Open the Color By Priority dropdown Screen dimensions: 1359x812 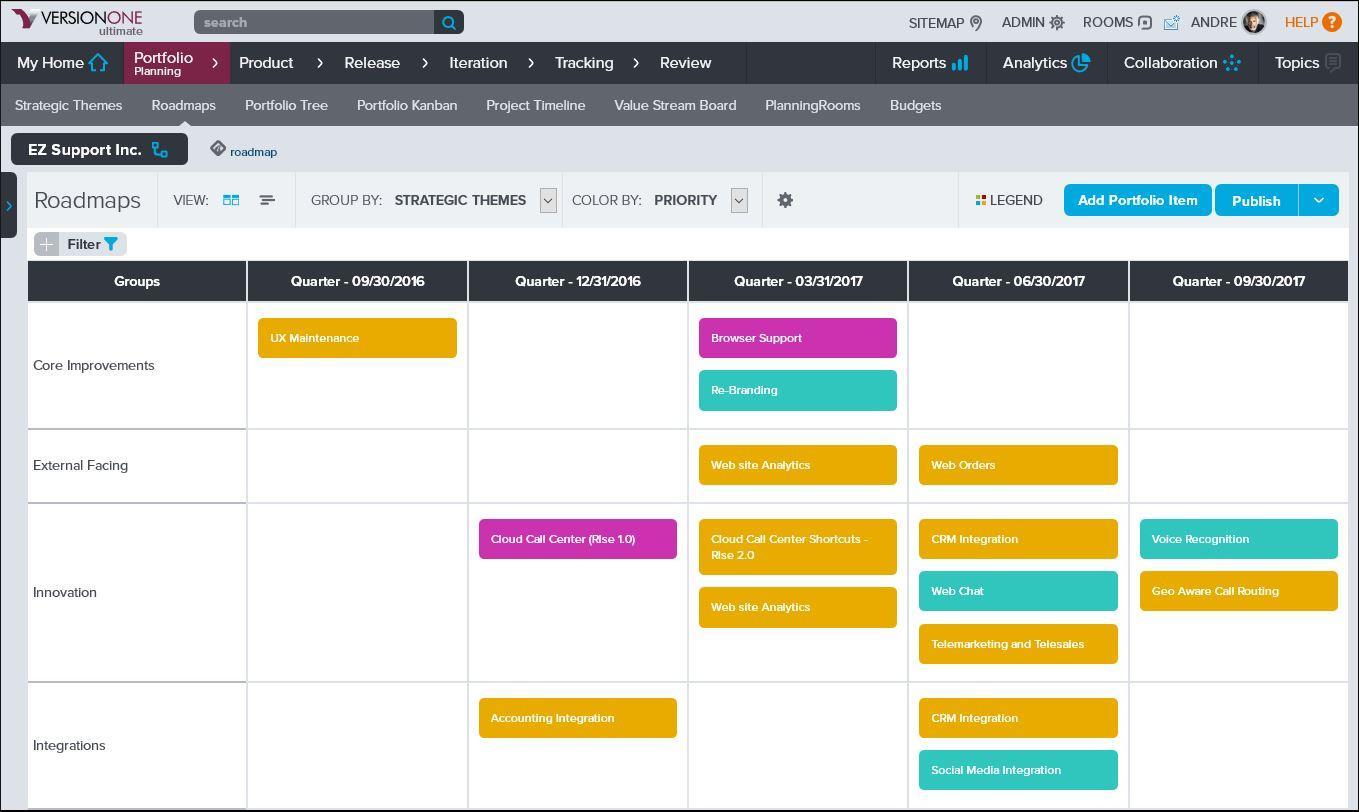(739, 200)
